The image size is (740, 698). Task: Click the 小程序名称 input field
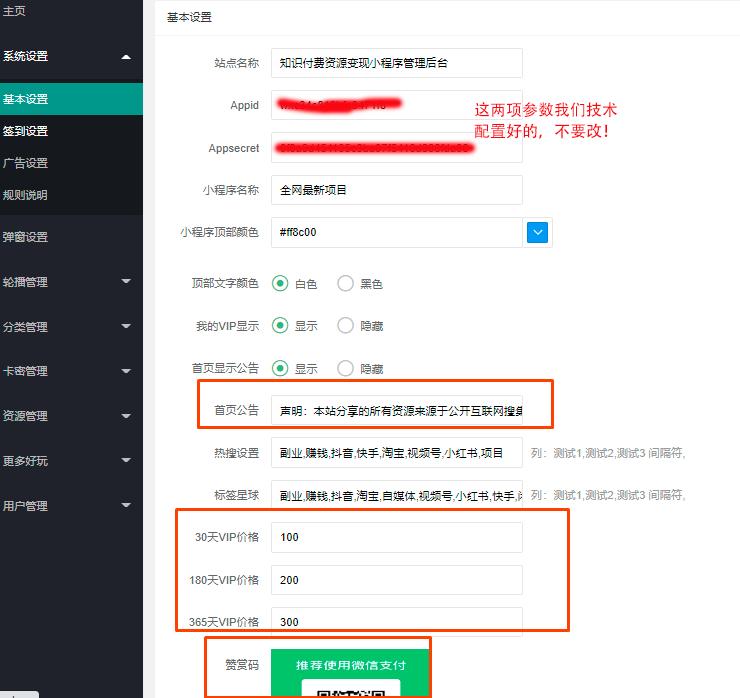coord(396,190)
